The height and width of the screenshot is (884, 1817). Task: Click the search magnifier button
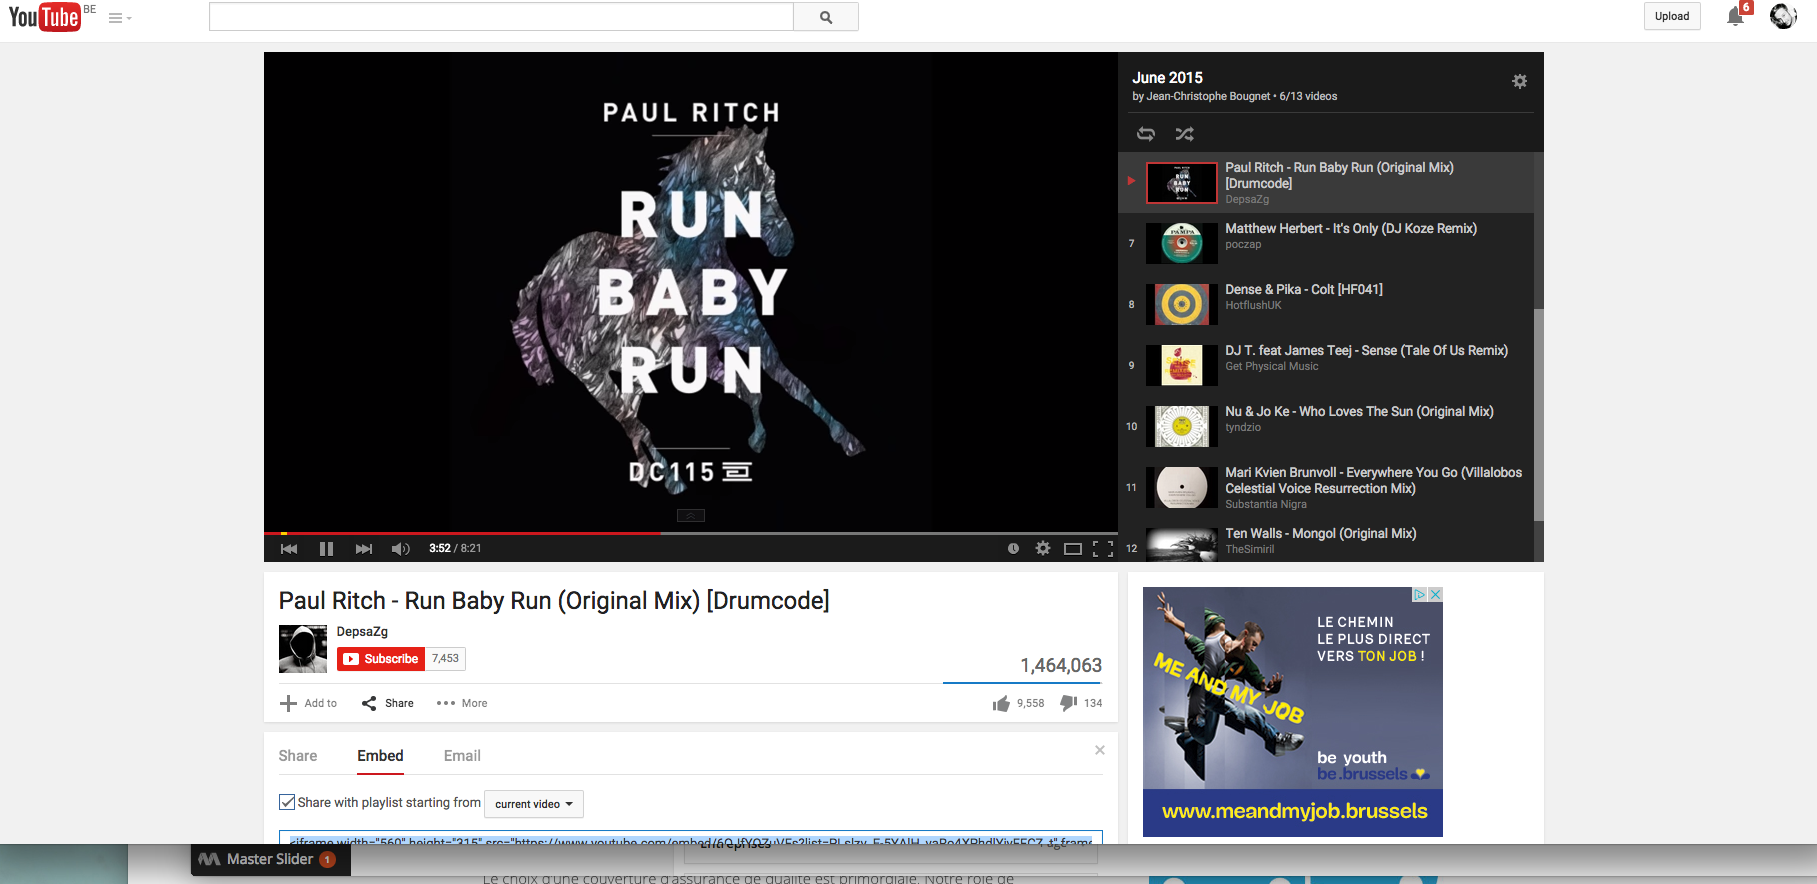826,17
